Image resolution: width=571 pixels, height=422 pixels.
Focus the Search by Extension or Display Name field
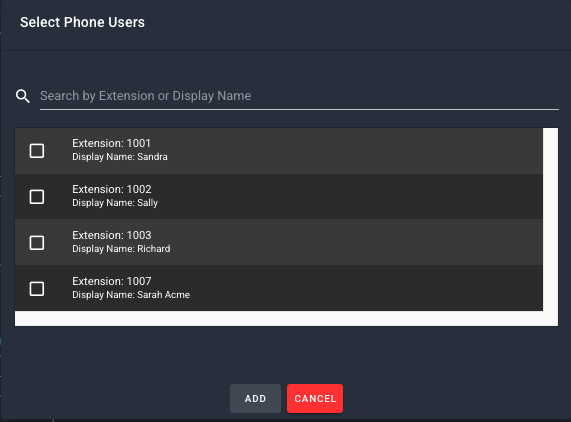(x=299, y=96)
